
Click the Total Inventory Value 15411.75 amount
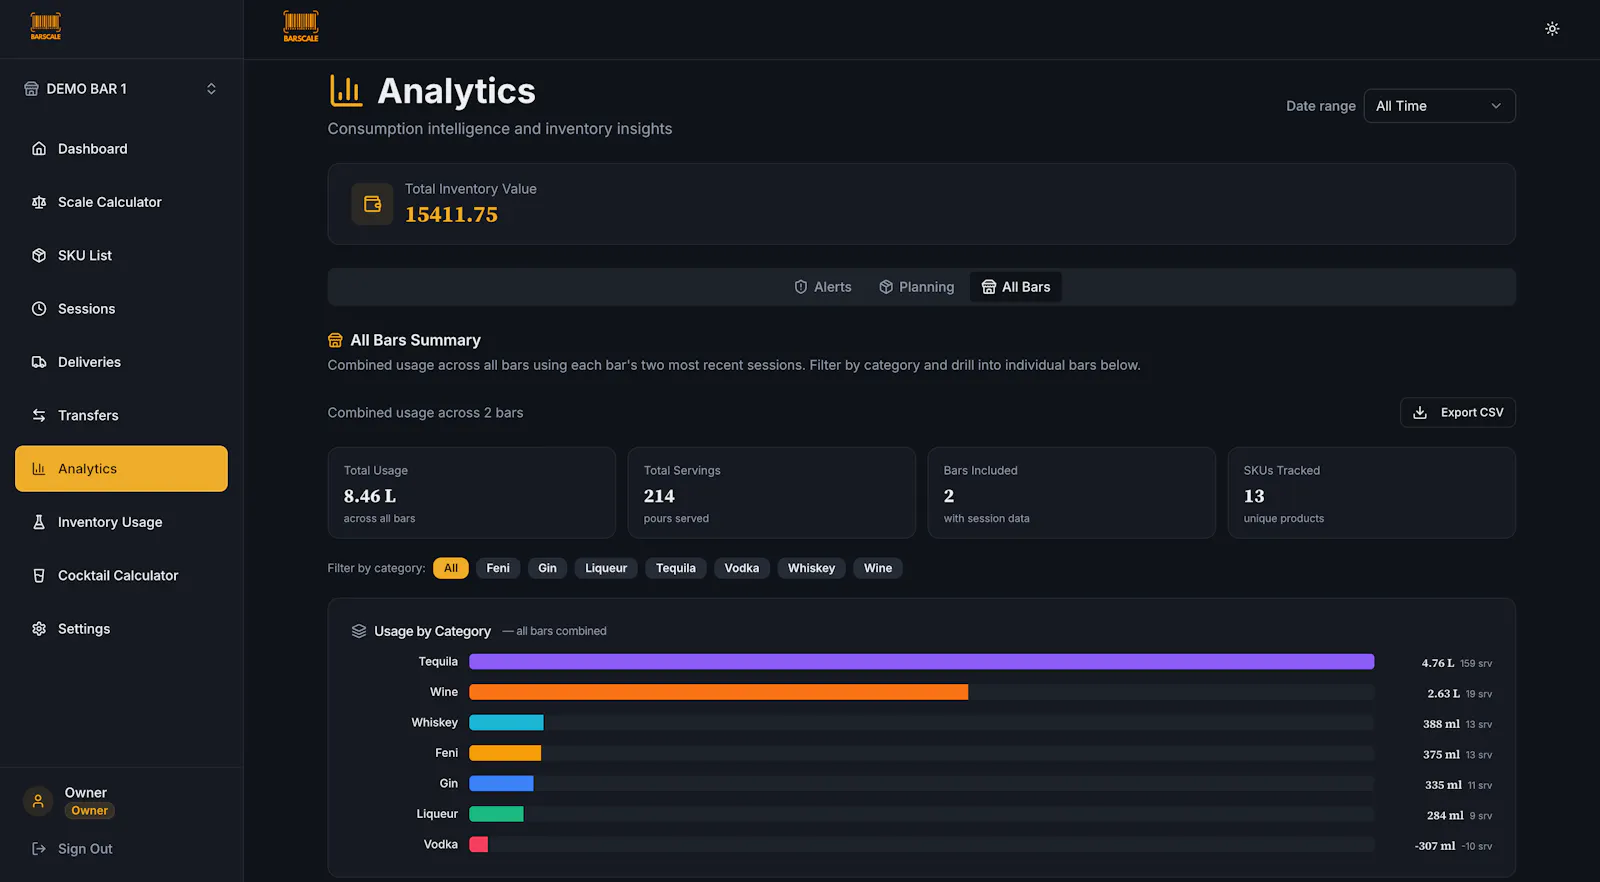pyautogui.click(x=451, y=215)
